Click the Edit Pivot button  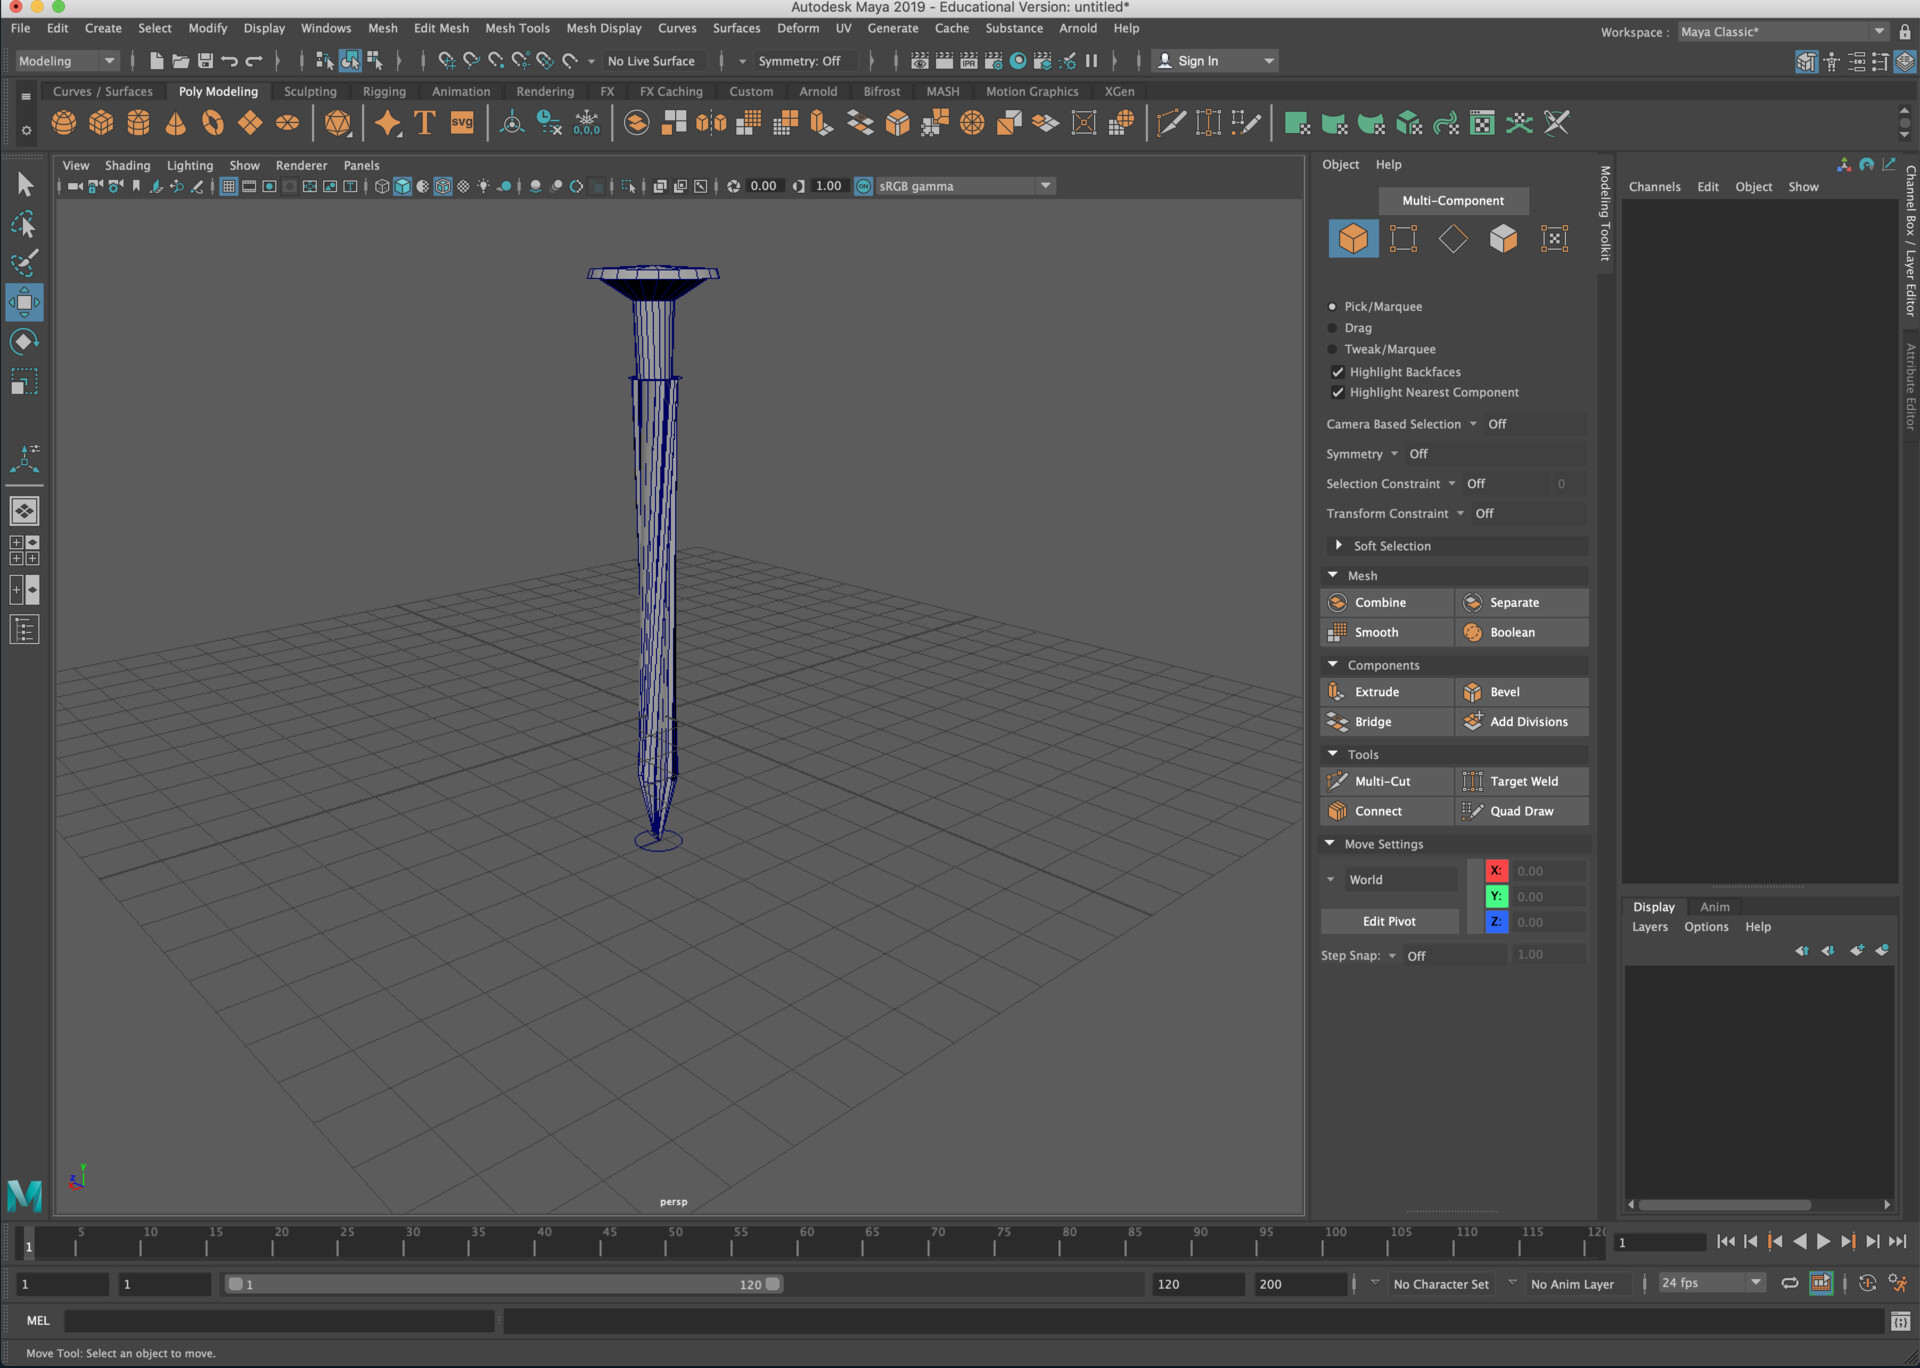[1389, 920]
